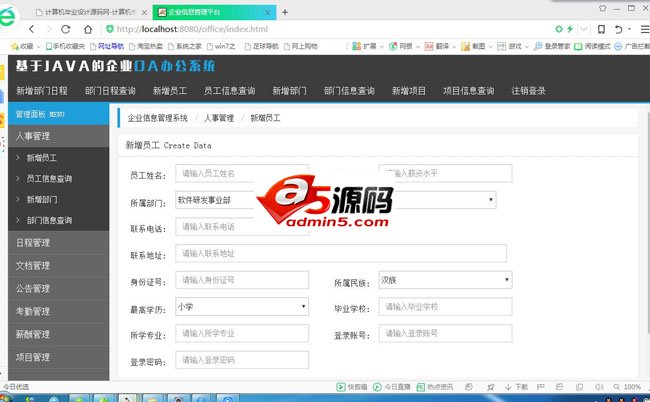The image size is (650, 402).
Task: Click the 下载 downloads status bar icon
Action: pos(516,387)
